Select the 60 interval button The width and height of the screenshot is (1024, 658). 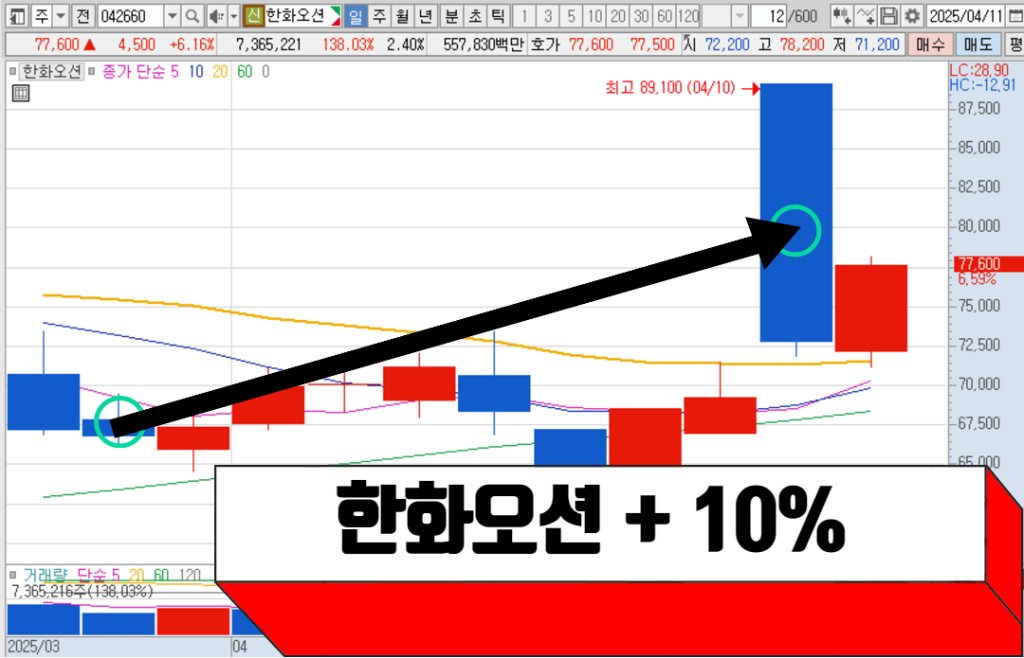click(665, 16)
